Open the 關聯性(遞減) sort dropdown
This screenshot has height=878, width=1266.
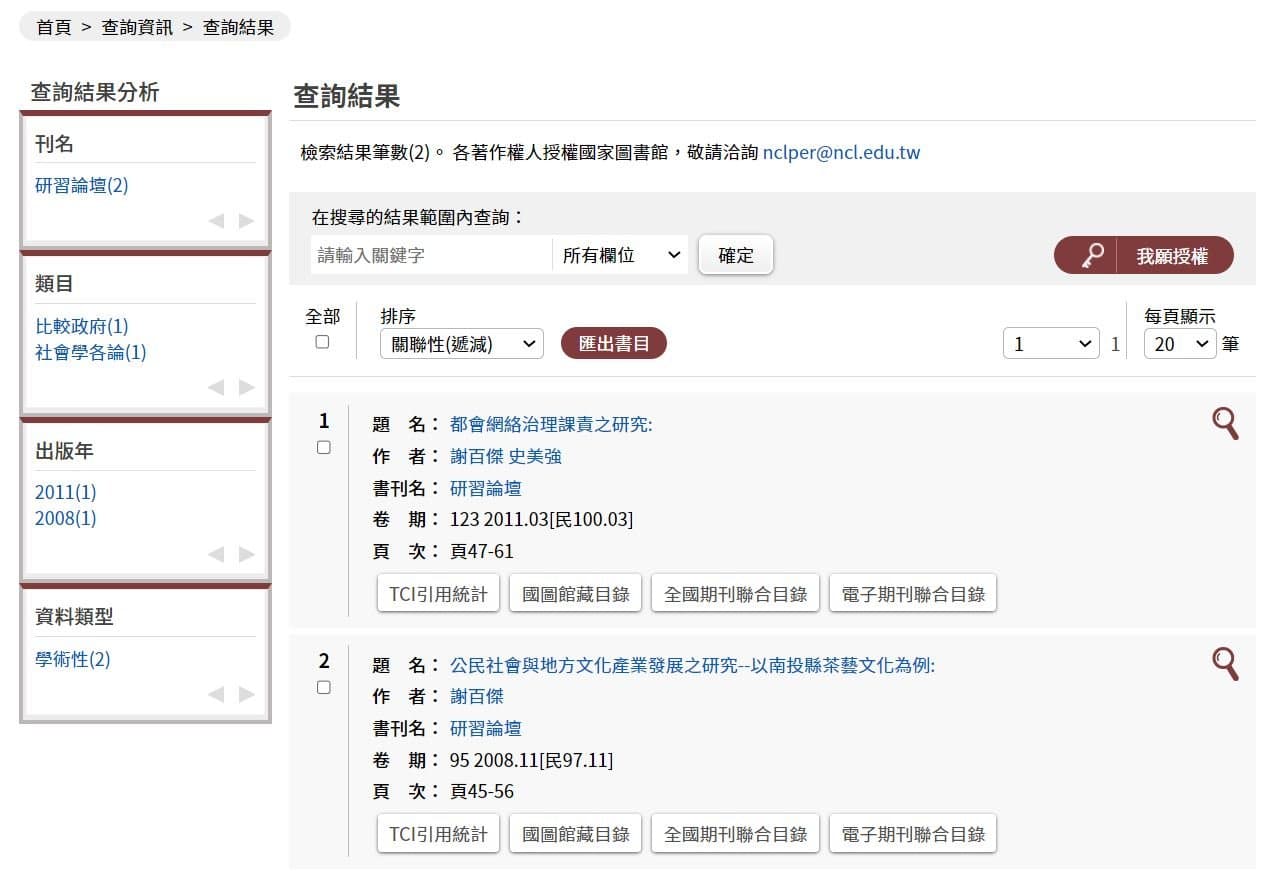pos(462,344)
